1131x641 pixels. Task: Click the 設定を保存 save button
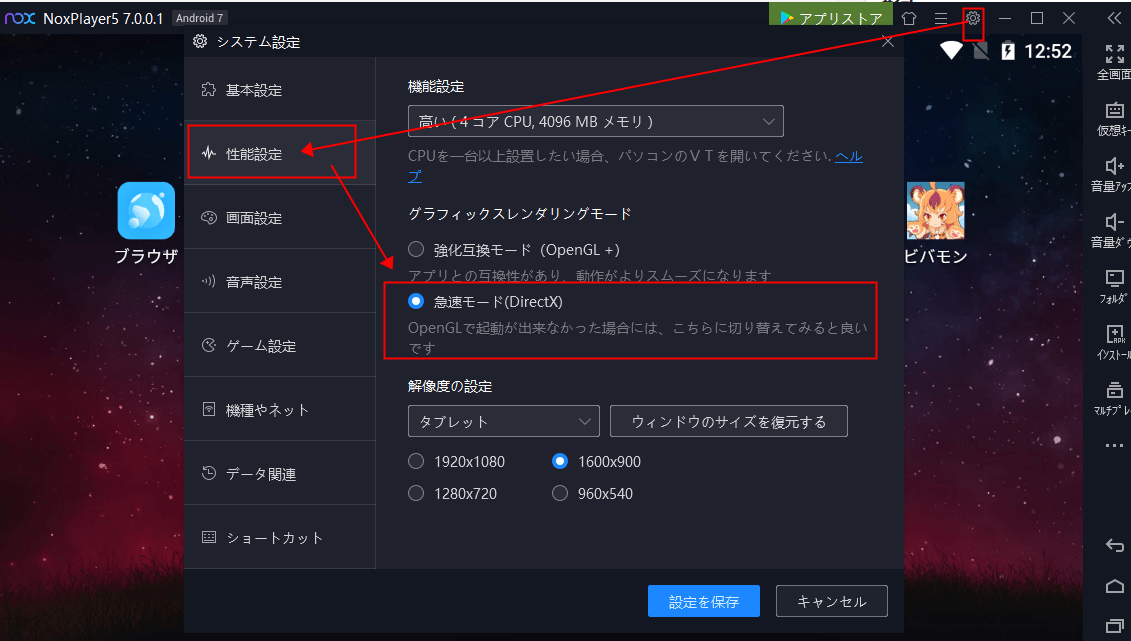coord(703,601)
